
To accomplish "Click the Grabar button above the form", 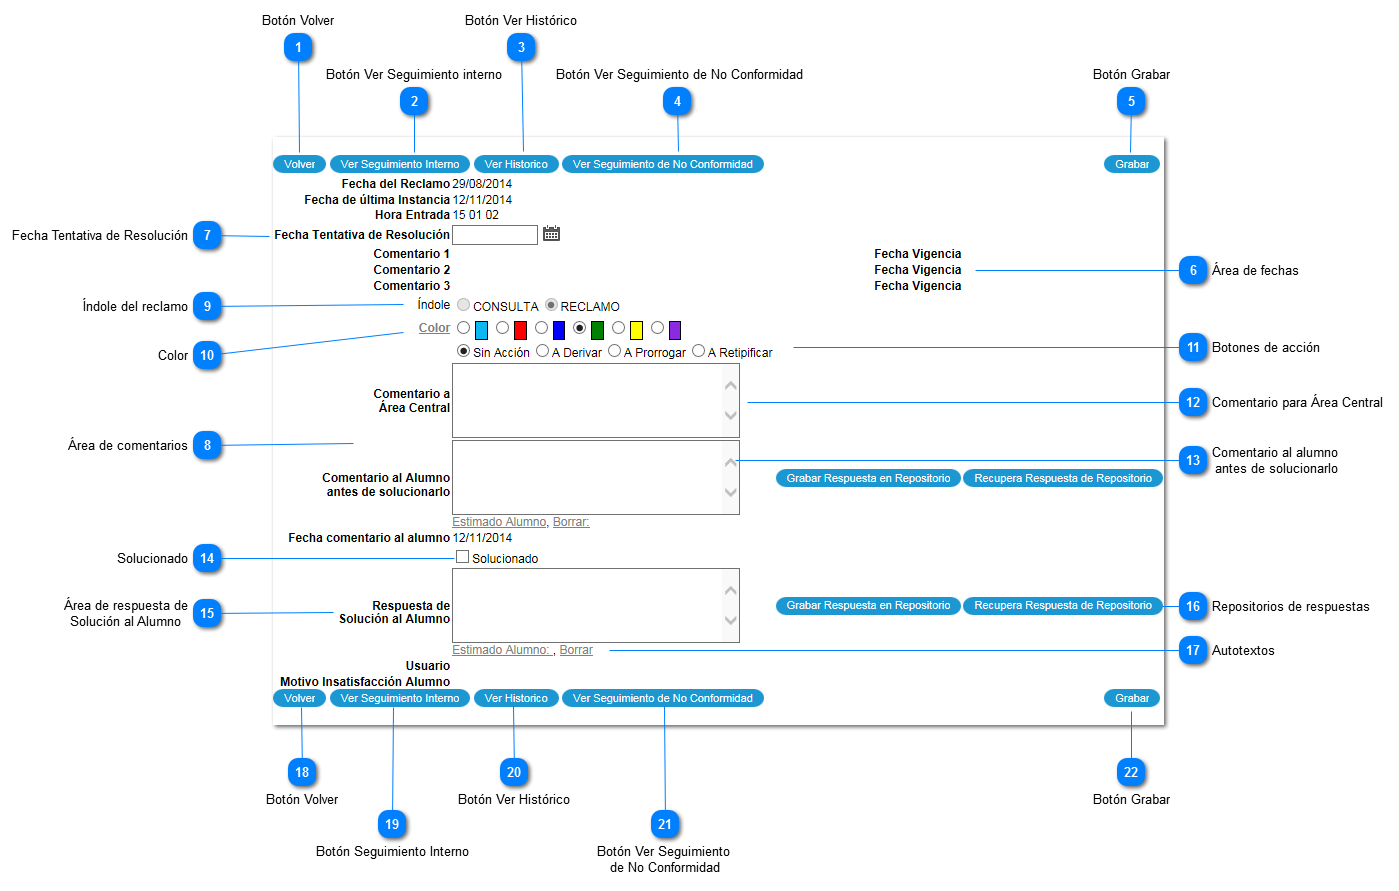I will click(1132, 164).
